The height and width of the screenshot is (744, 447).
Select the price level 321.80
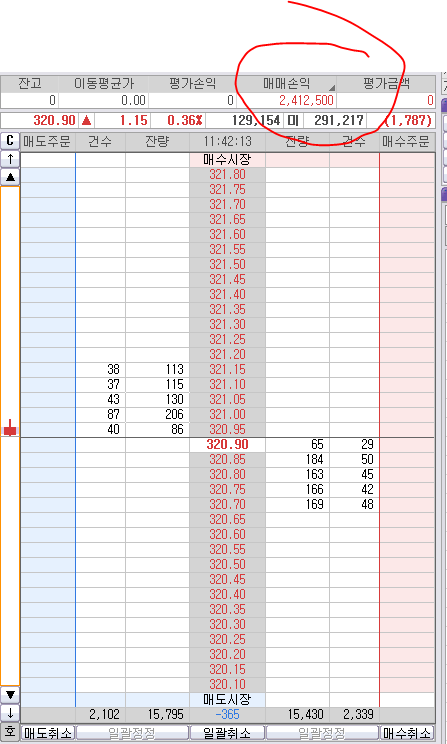pyautogui.click(x=227, y=175)
